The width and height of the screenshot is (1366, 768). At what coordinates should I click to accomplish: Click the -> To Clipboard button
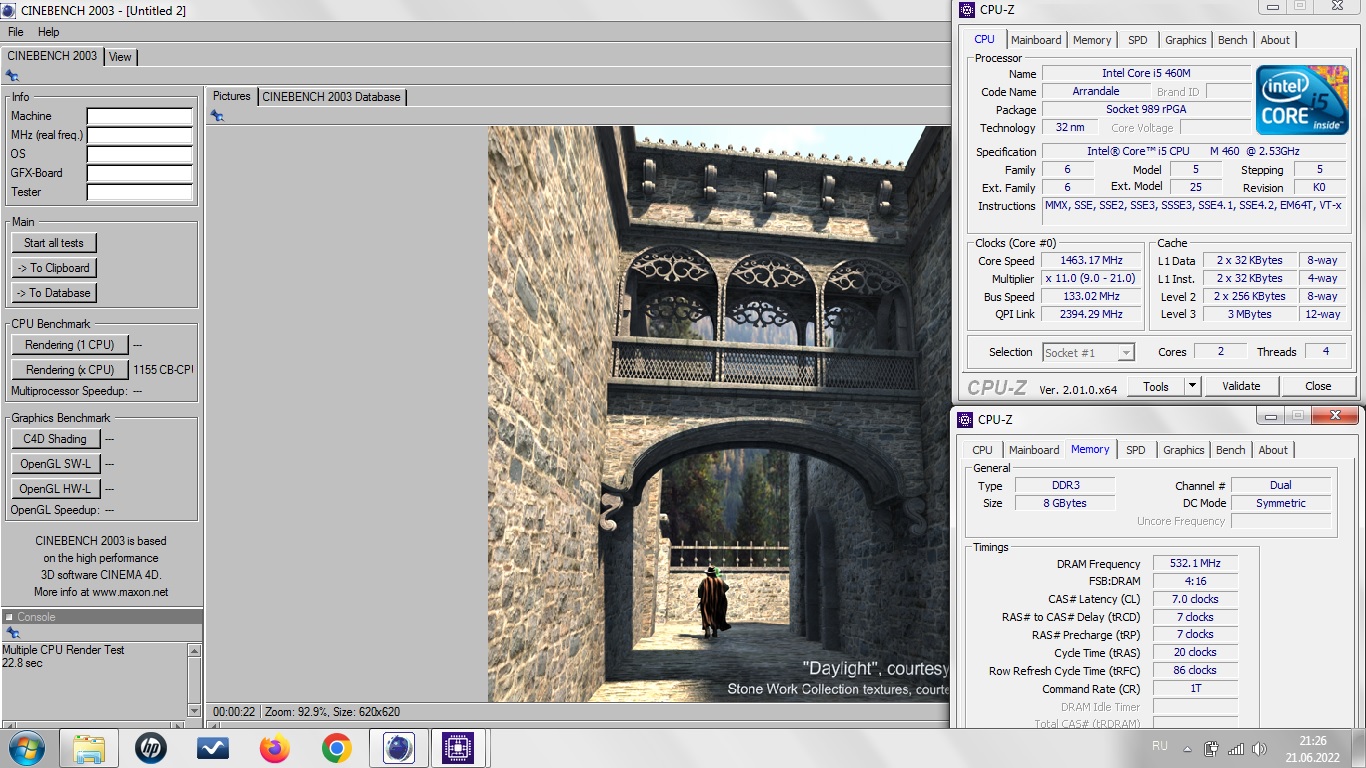pos(54,268)
